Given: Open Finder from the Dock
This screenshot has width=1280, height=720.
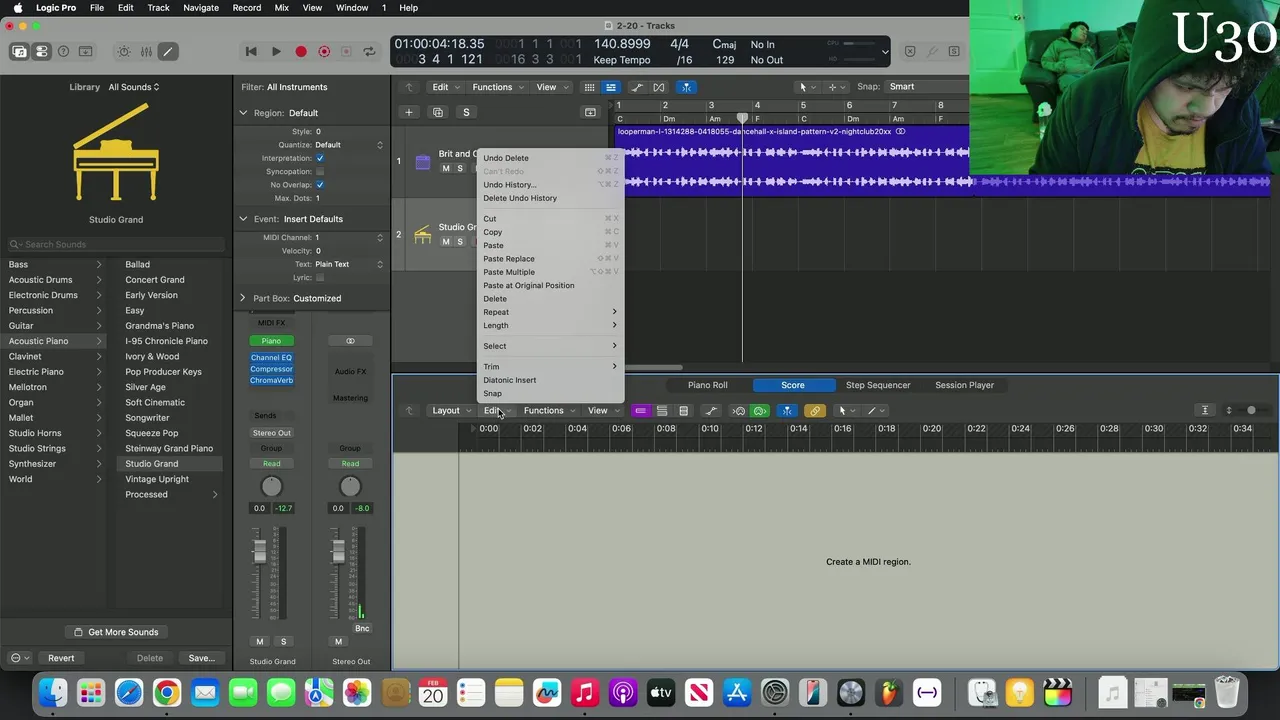Looking at the screenshot, I should tap(53, 692).
